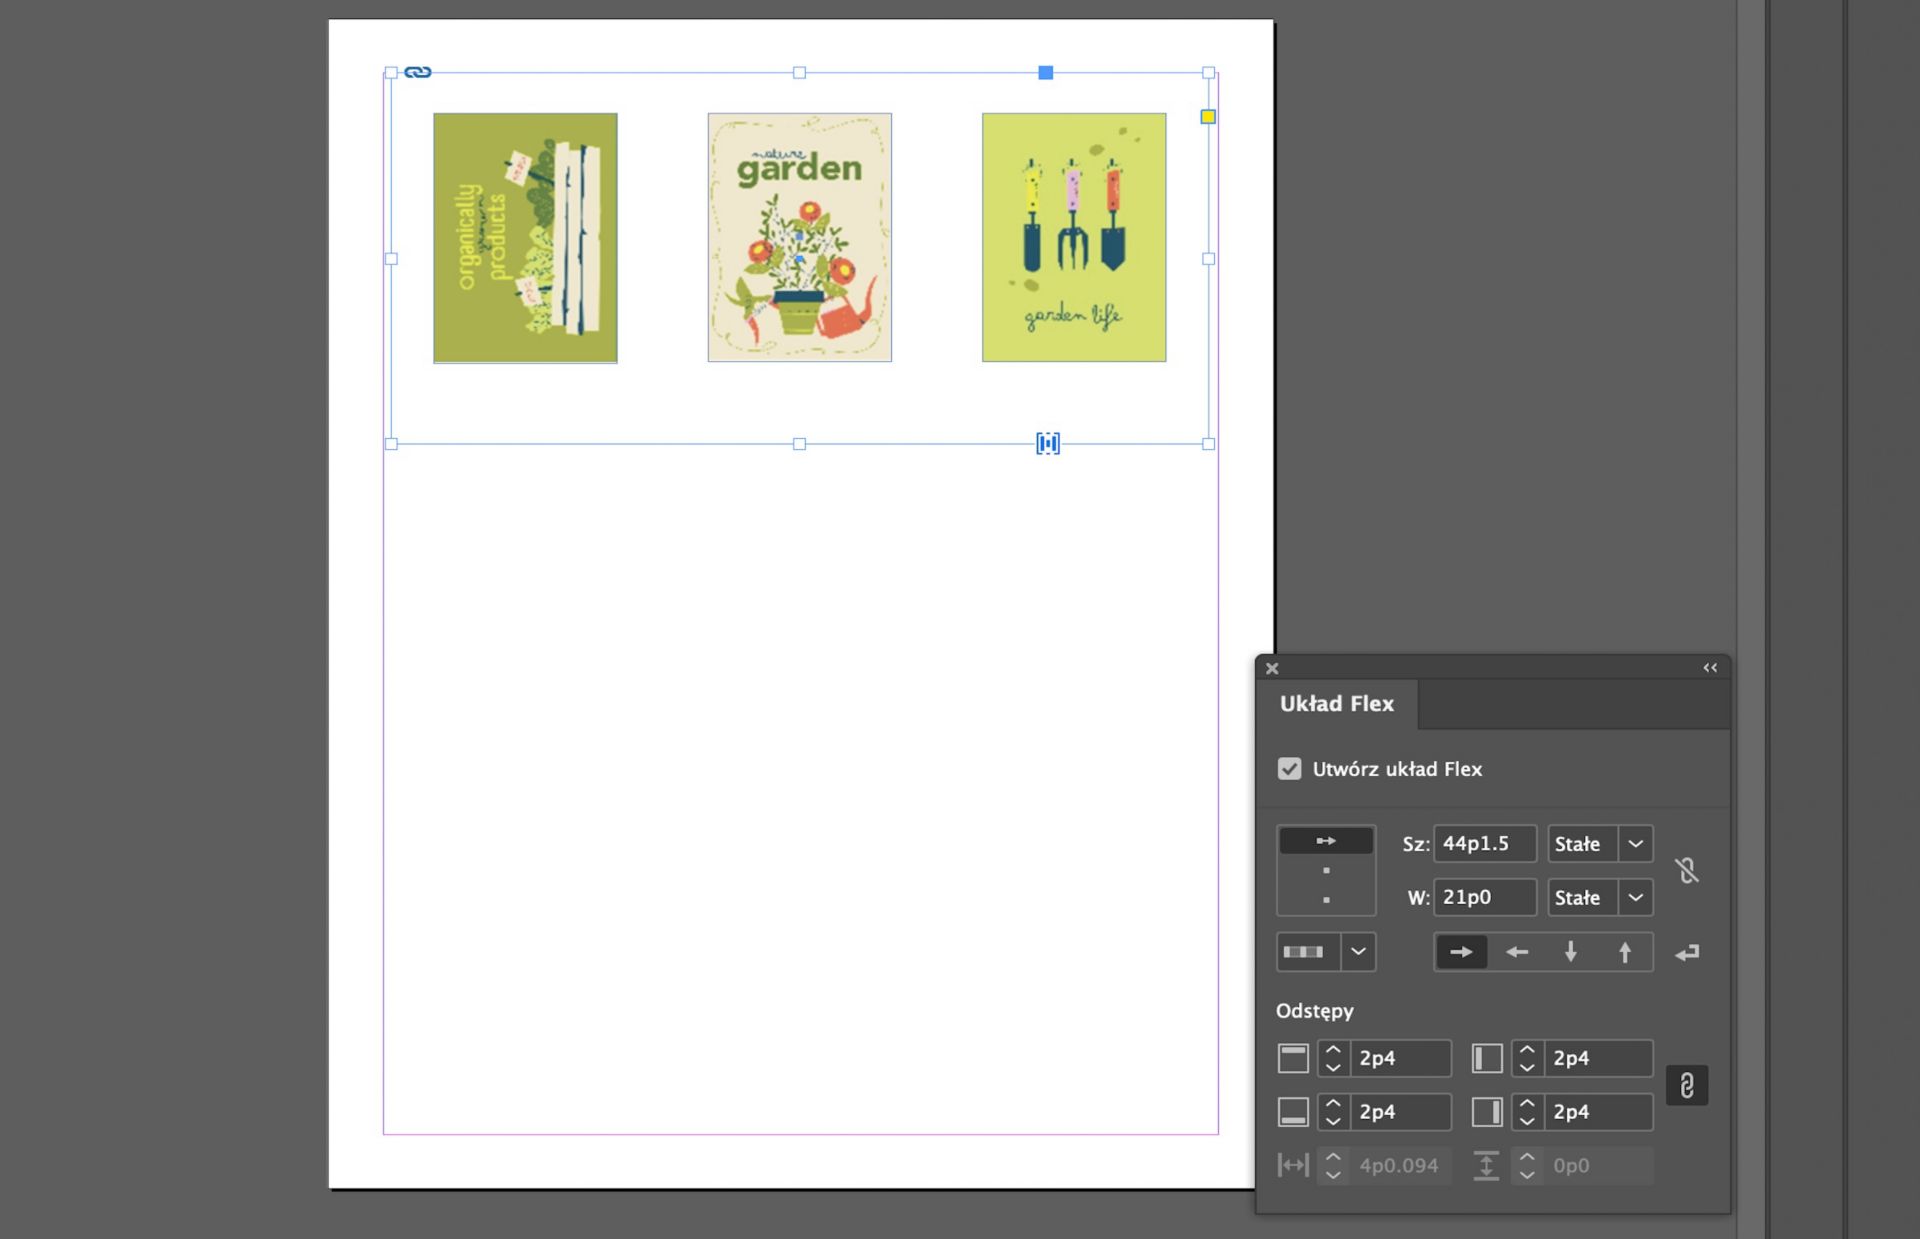Click the unlinked width-height constrain icon
1920x1239 pixels.
pyautogui.click(x=1687, y=870)
